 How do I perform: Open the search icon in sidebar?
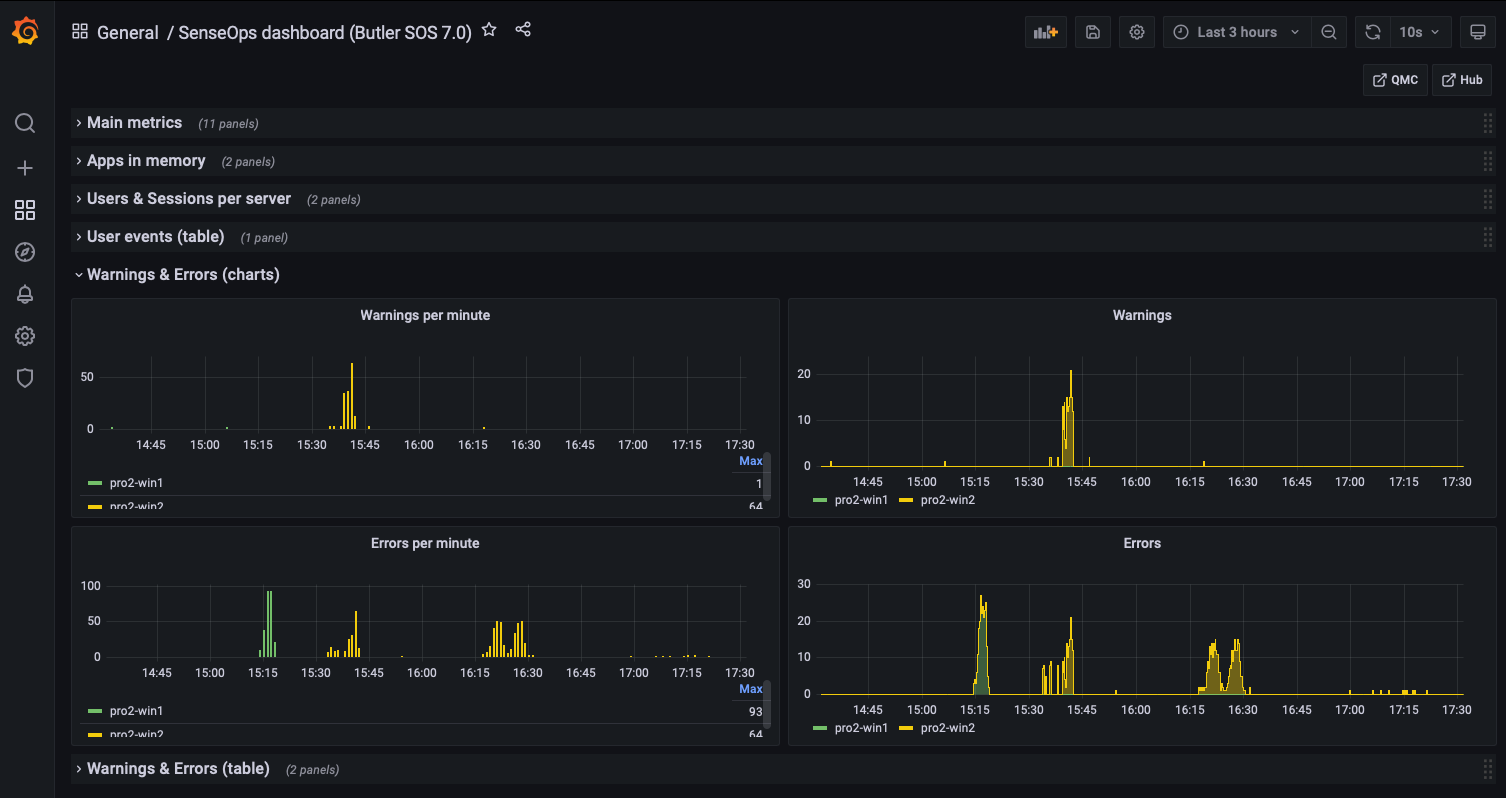(x=25, y=123)
